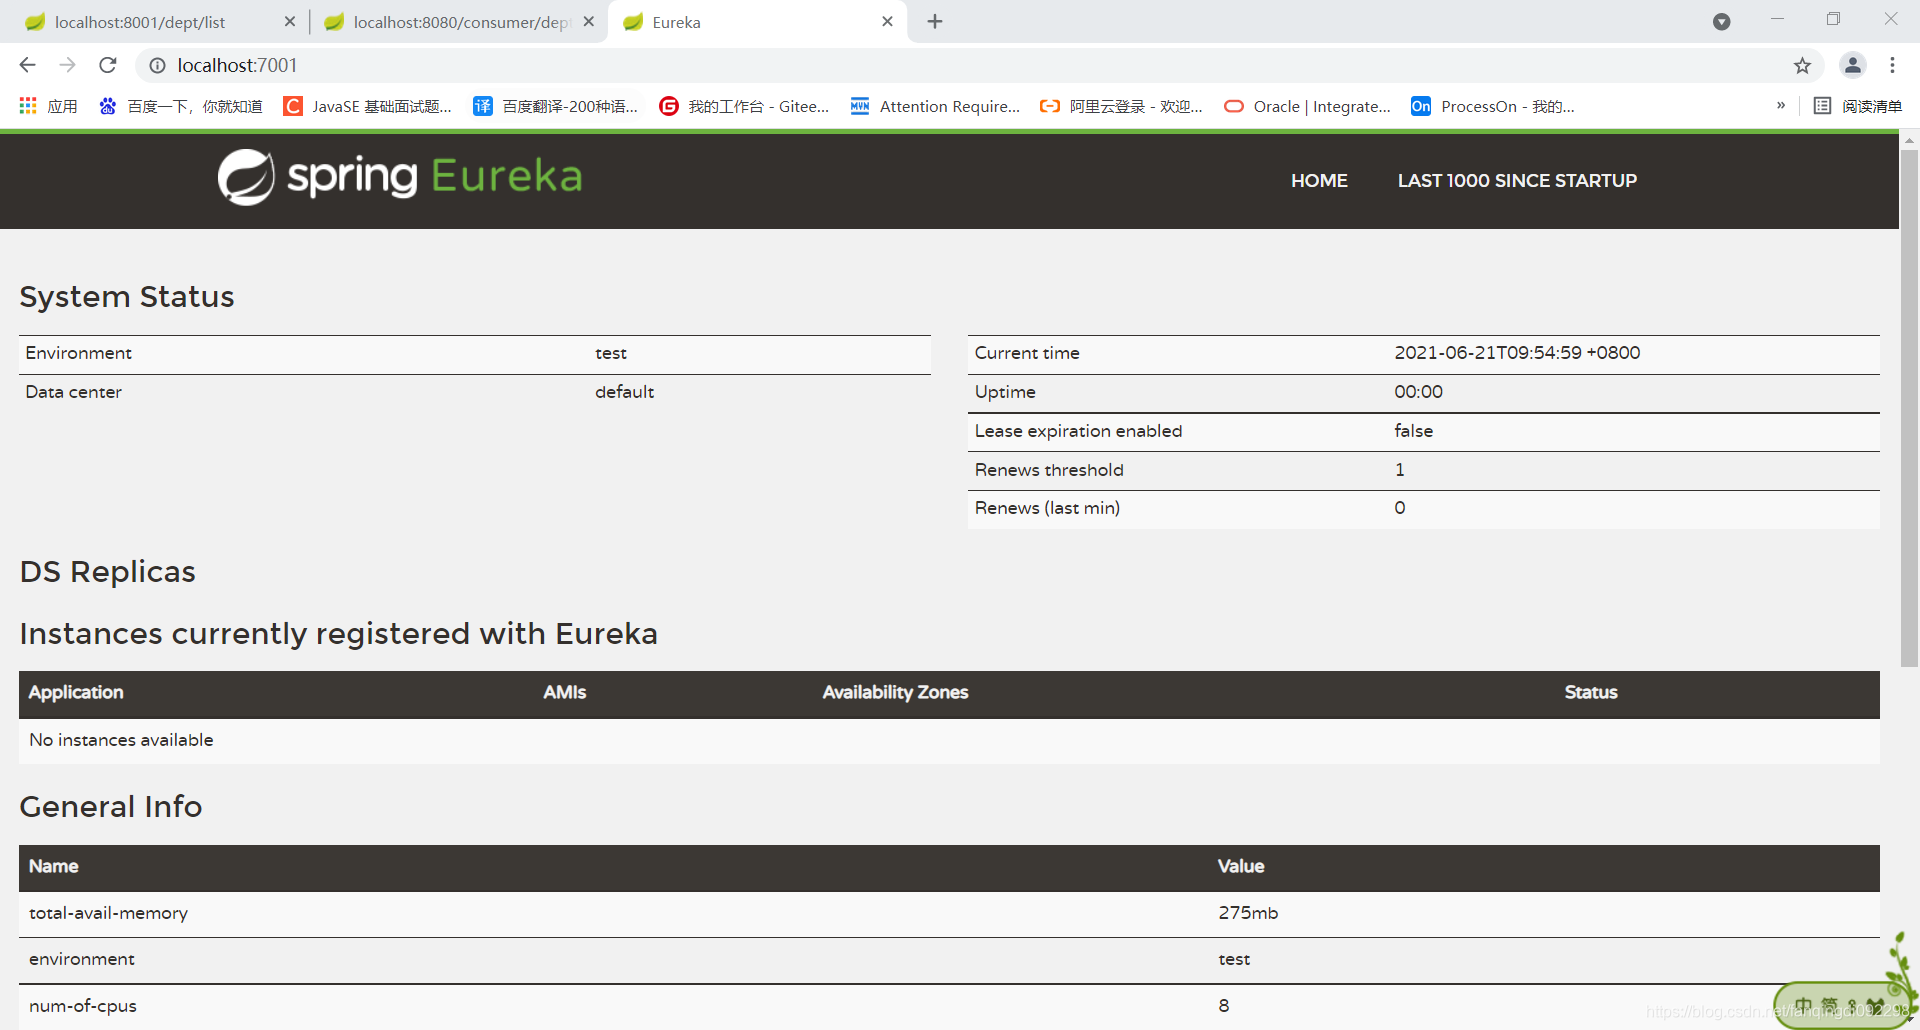Open the 阿里云登录 bookmark

(x=1122, y=106)
